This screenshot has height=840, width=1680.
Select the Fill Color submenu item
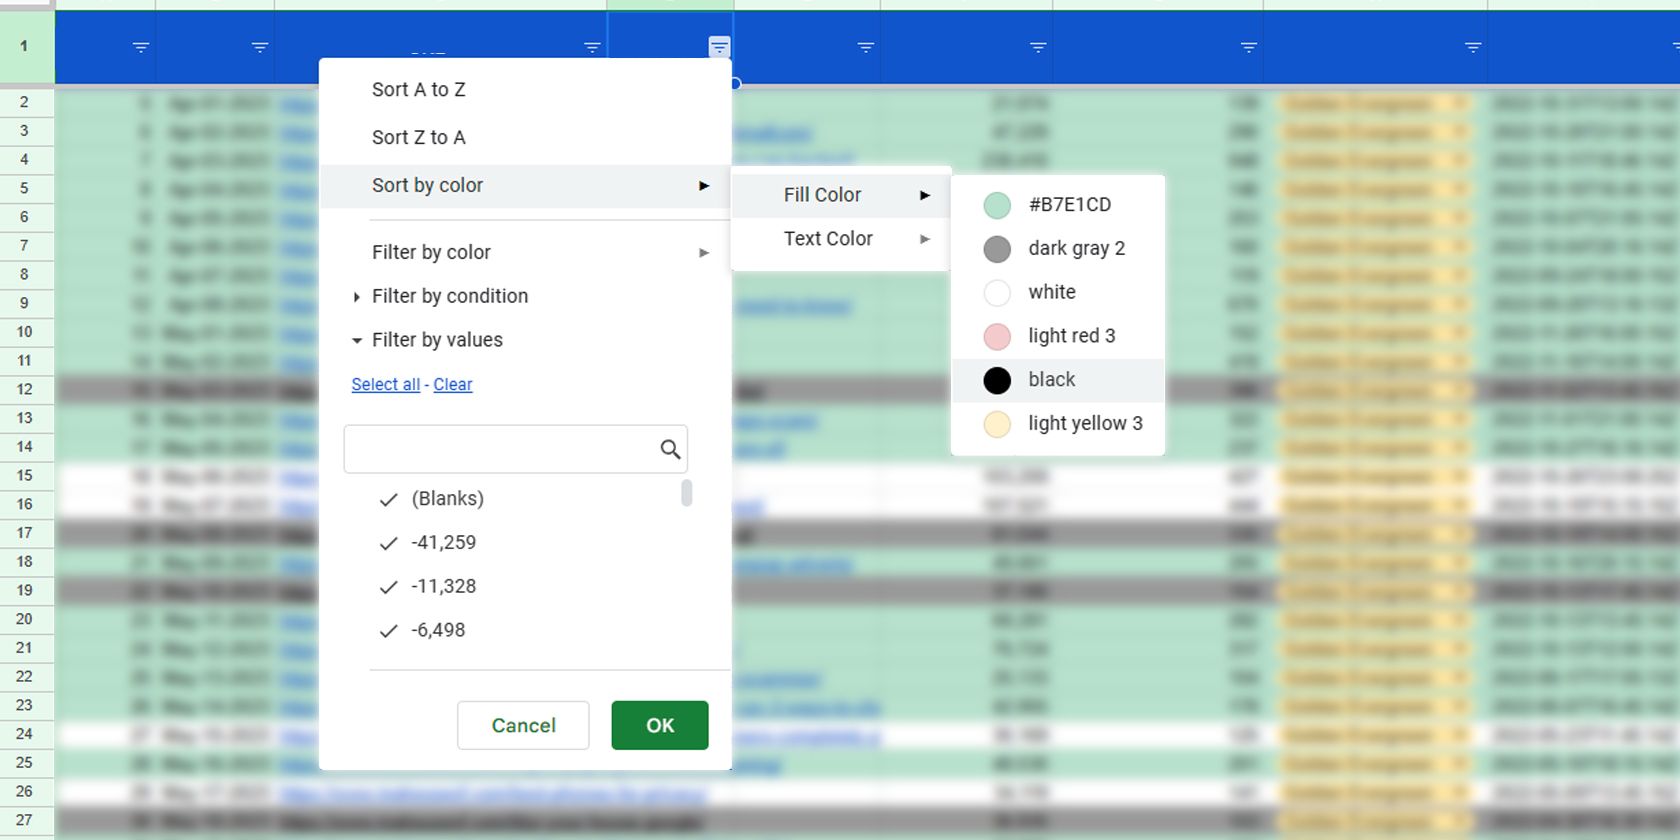pyautogui.click(x=840, y=195)
